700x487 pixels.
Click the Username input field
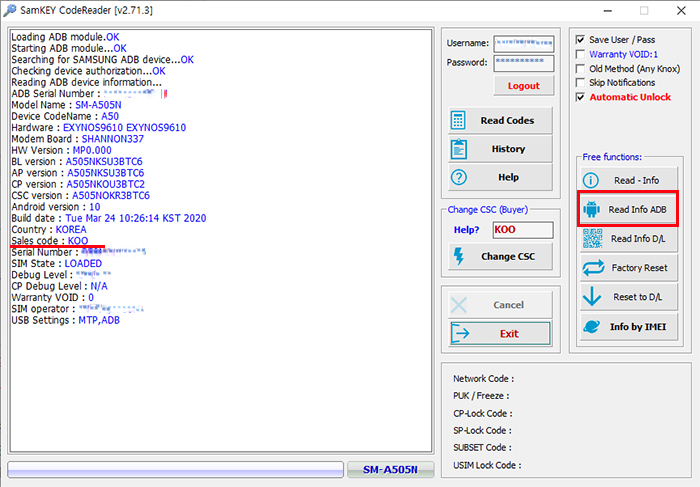(524, 44)
